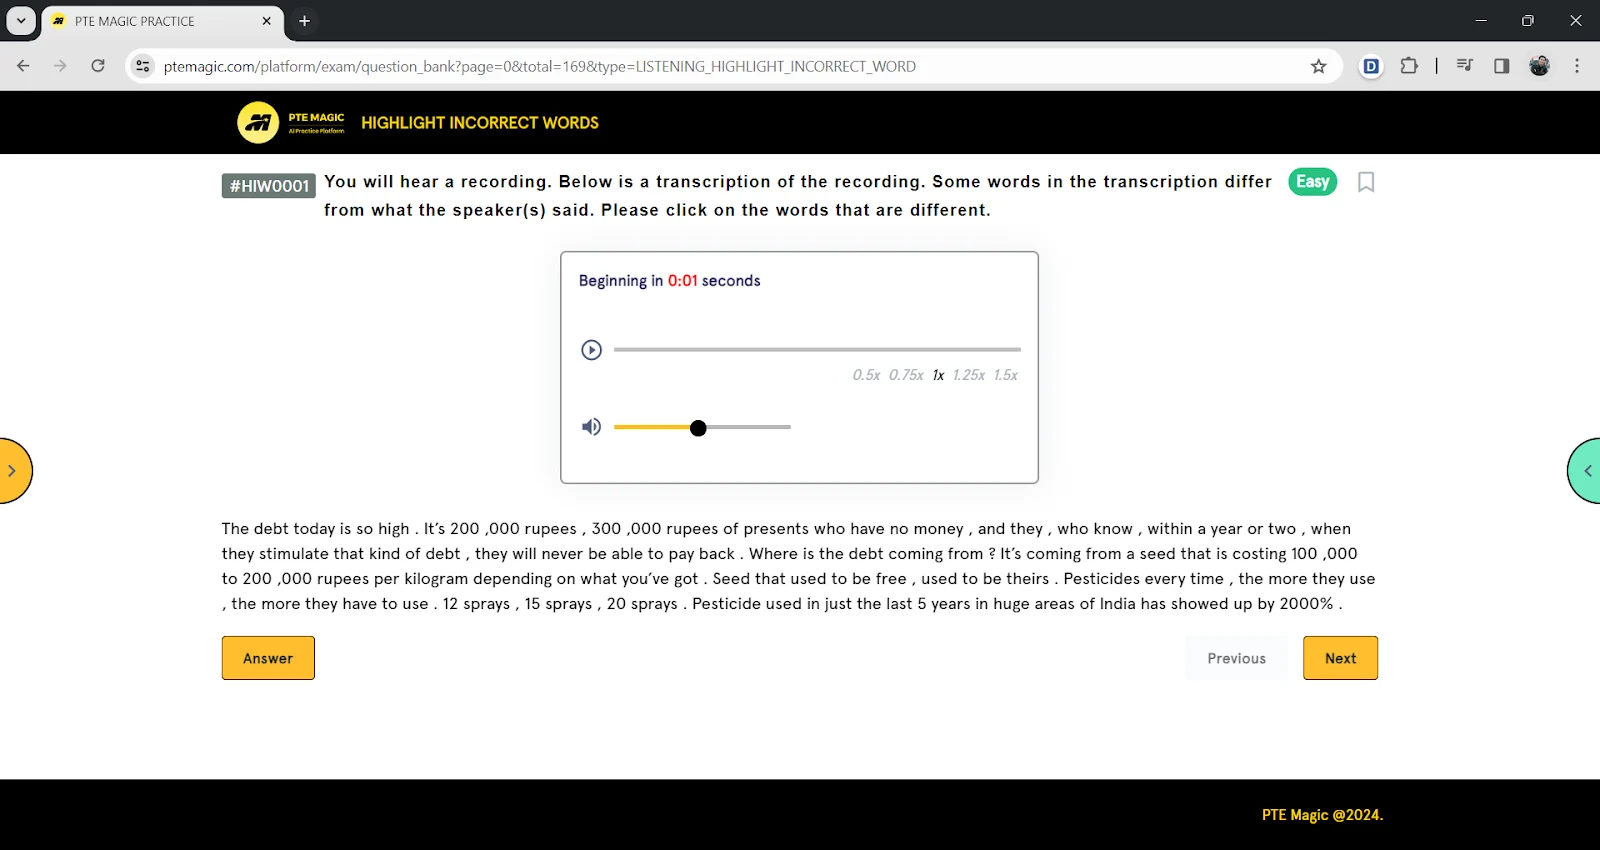1600x850 pixels.
Task: Set playback speed to 0.75x
Action: point(906,375)
